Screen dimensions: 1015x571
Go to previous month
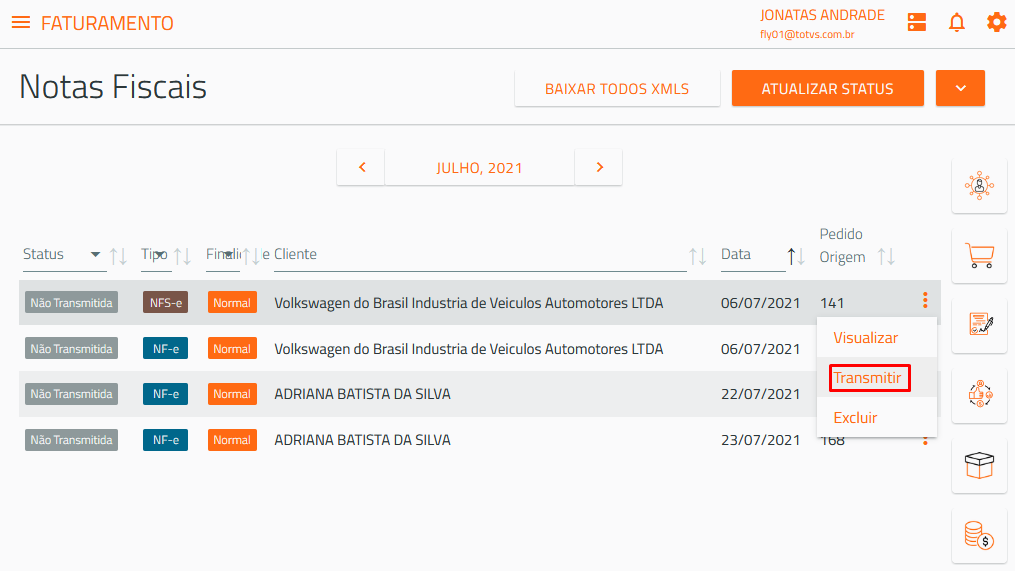pyautogui.click(x=361, y=167)
